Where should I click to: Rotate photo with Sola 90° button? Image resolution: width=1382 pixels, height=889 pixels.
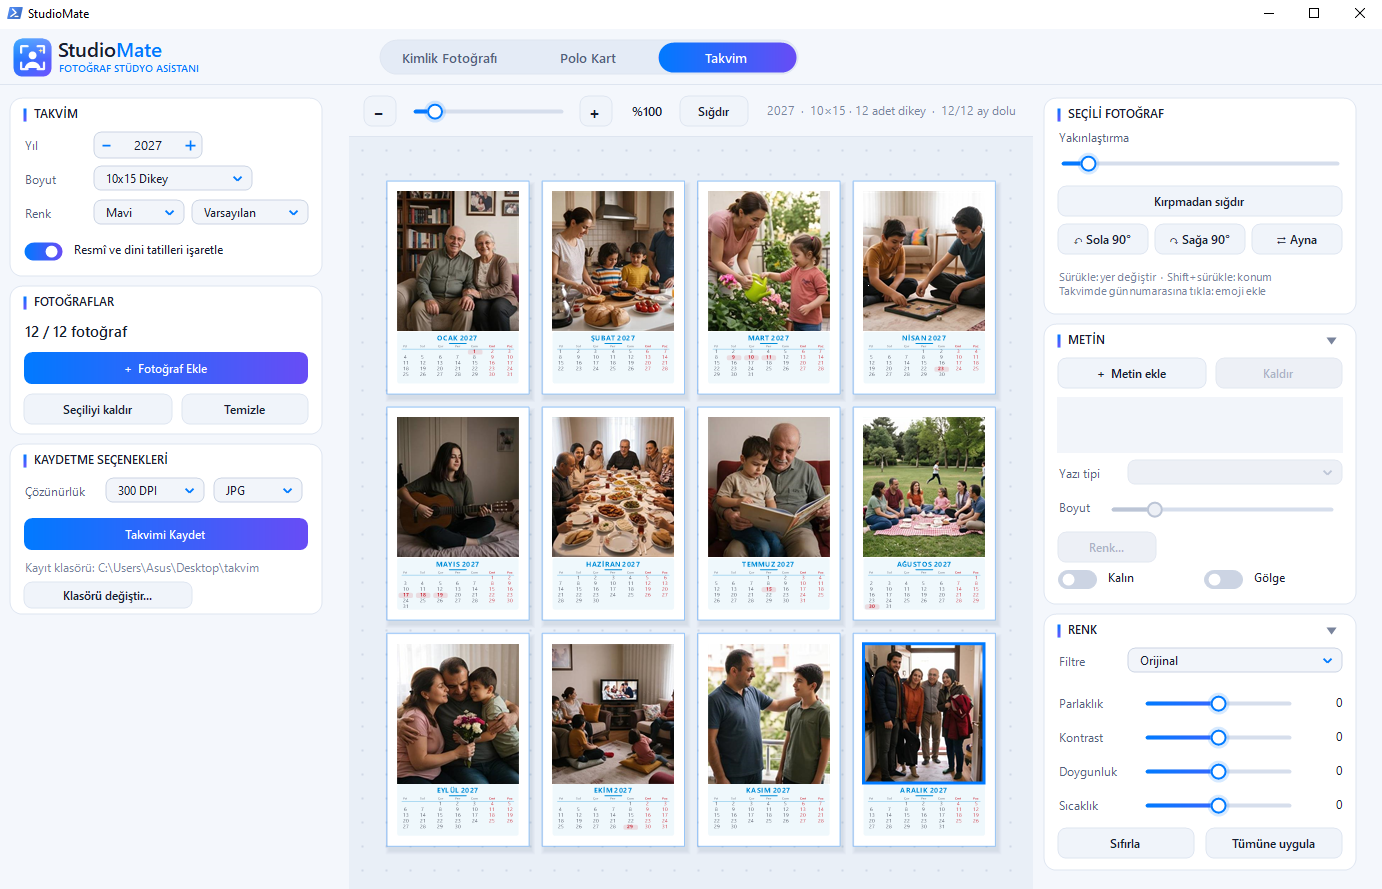(1102, 240)
